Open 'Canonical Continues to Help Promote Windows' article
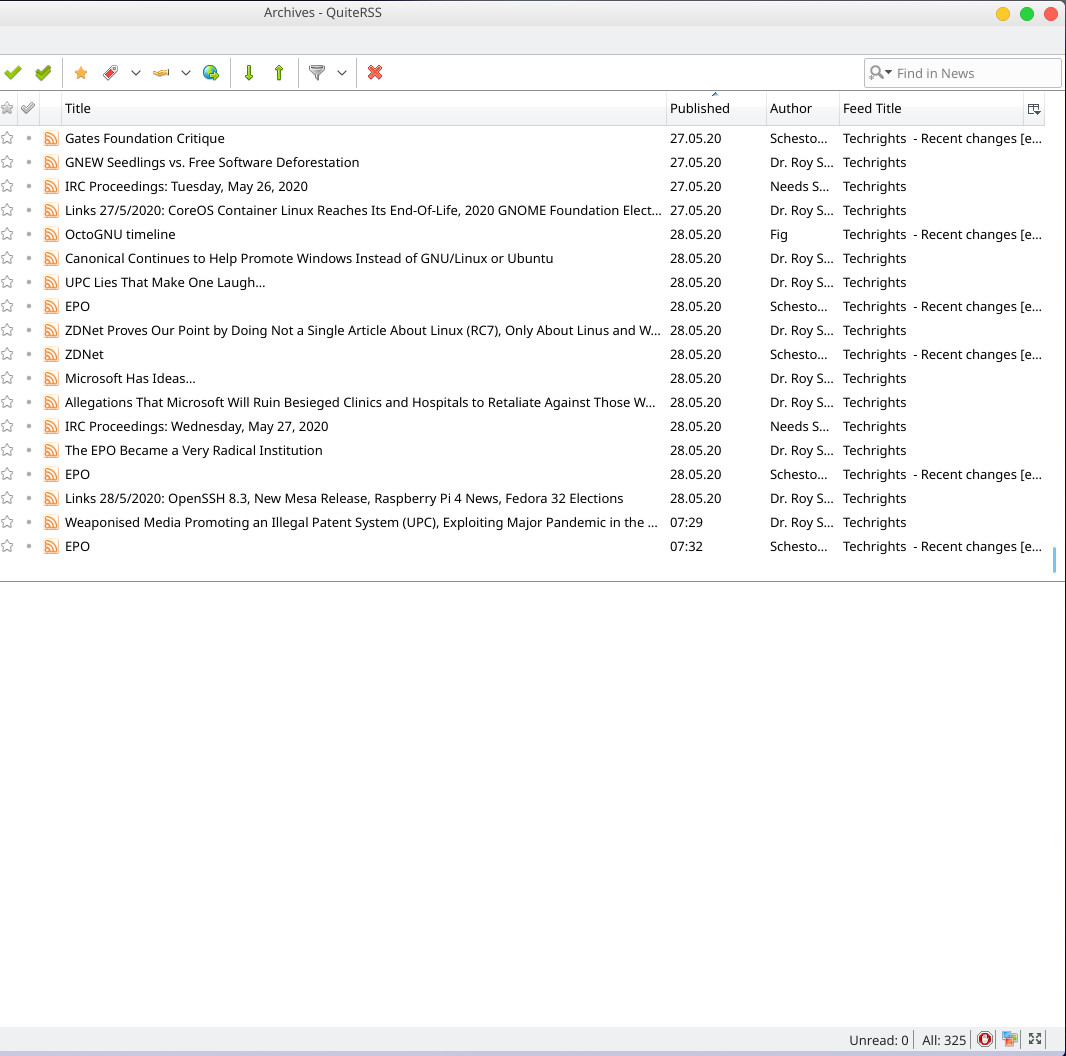The image size is (1066, 1056). 309,258
